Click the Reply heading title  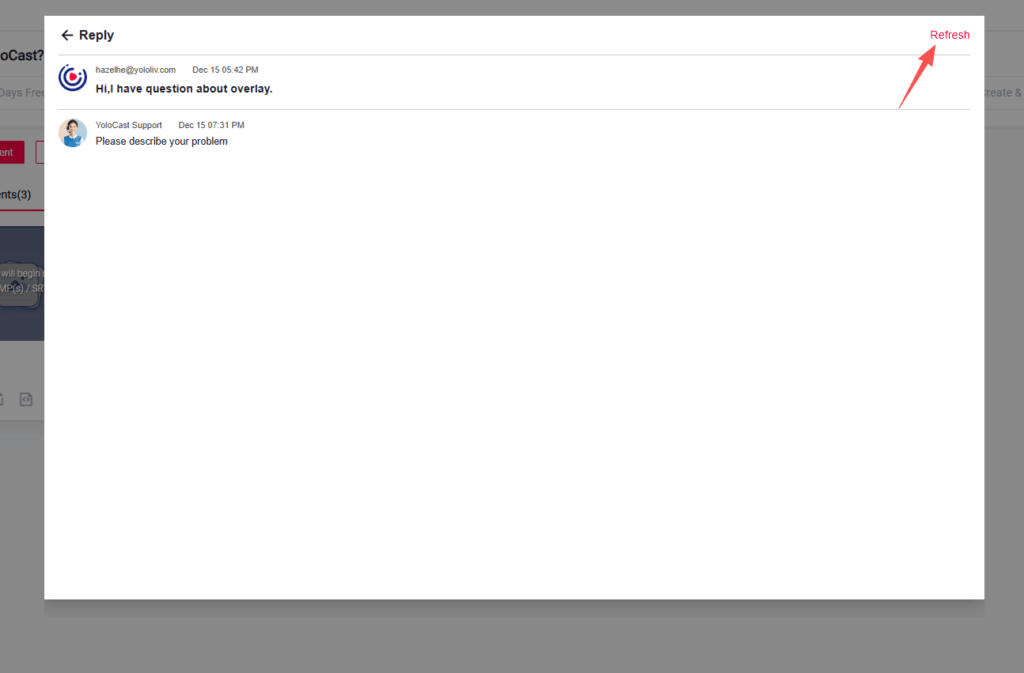click(97, 35)
